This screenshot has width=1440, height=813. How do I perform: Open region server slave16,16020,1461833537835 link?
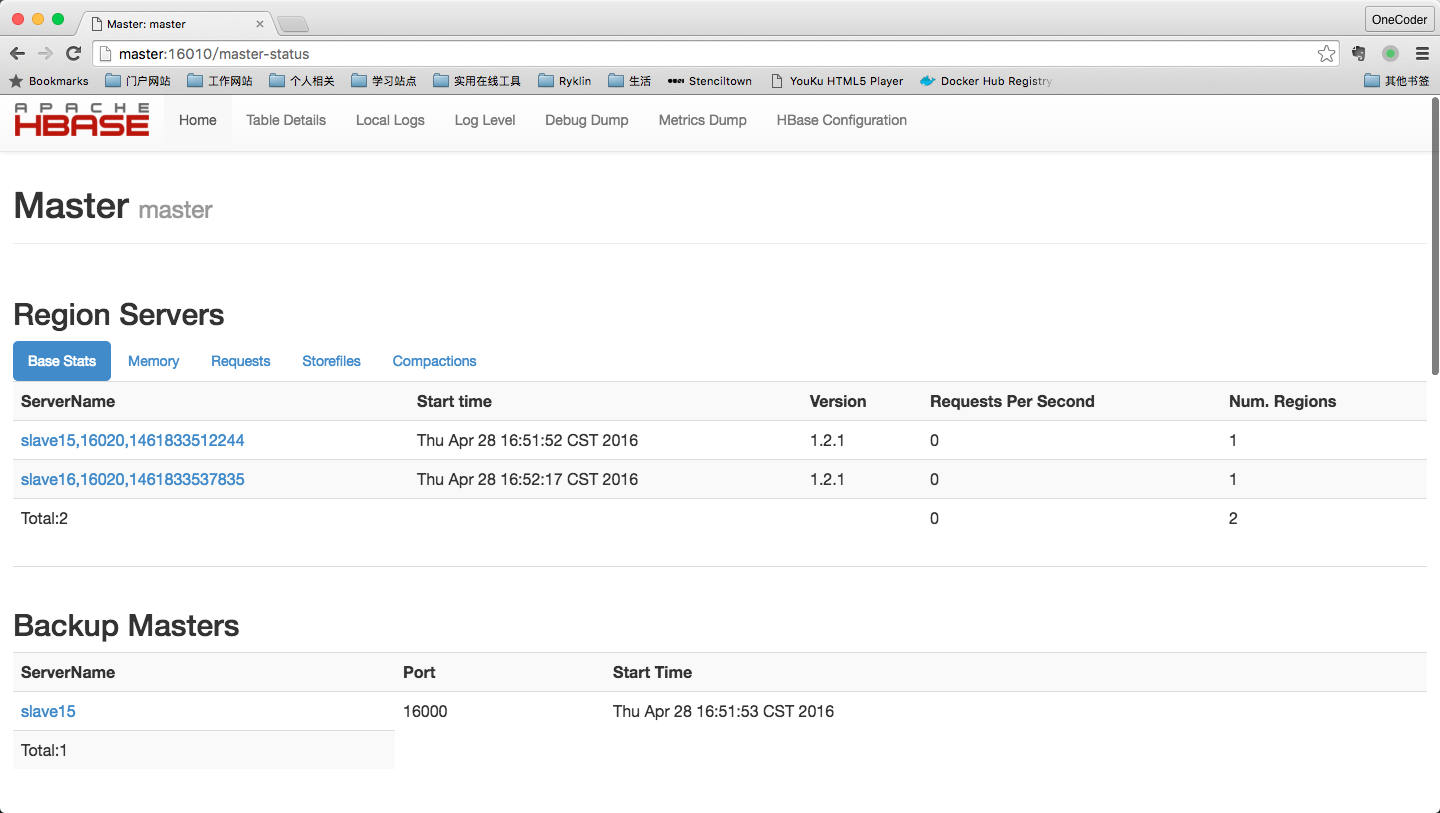tap(132, 479)
